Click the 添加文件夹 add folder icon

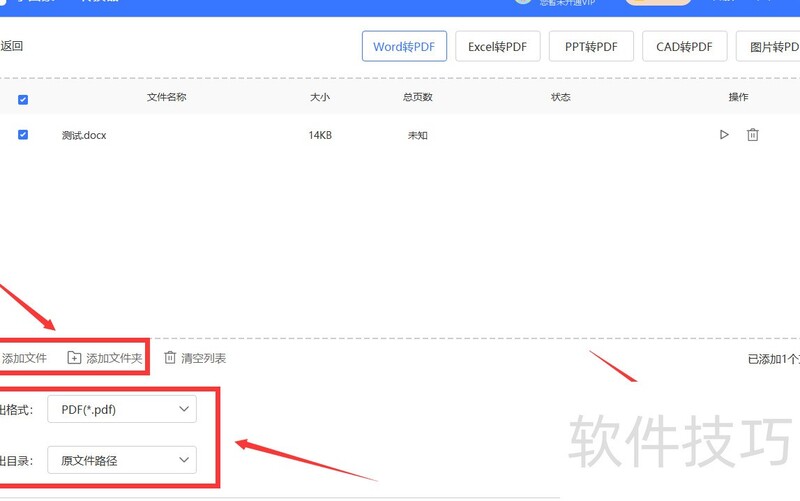(74, 358)
